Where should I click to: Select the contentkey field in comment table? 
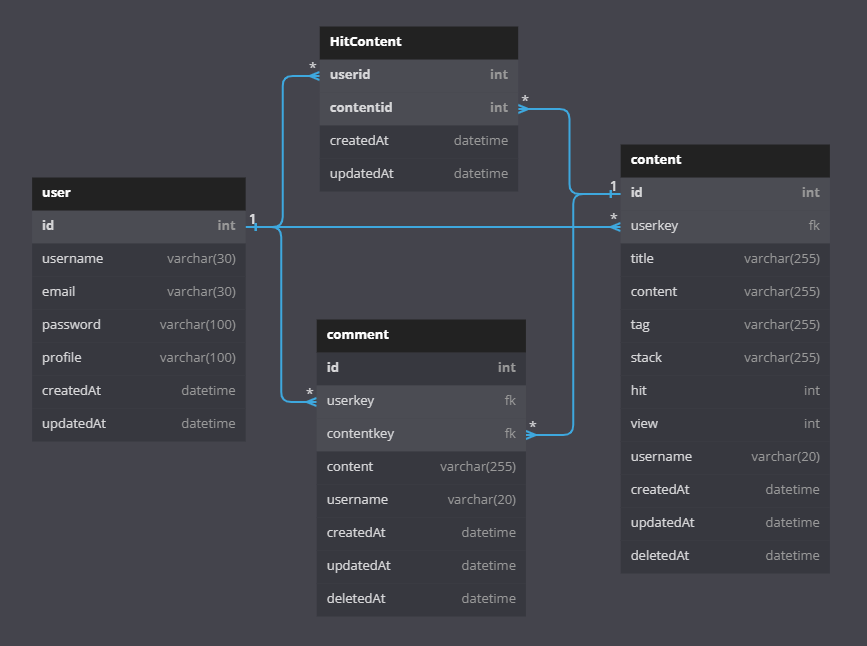(420, 434)
